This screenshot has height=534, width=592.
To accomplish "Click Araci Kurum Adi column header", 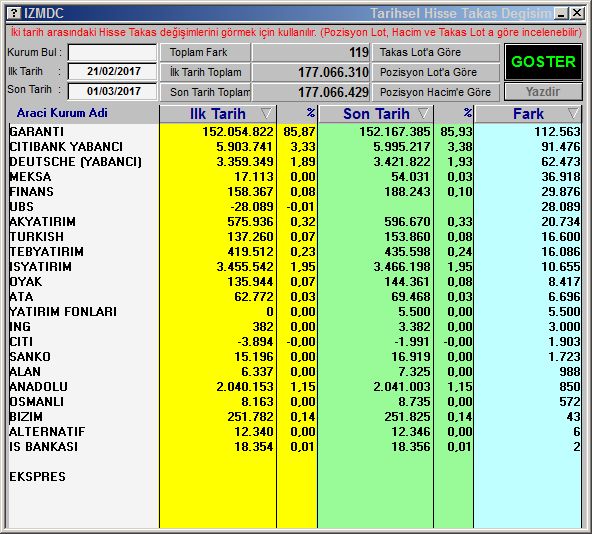I will (x=62, y=113).
